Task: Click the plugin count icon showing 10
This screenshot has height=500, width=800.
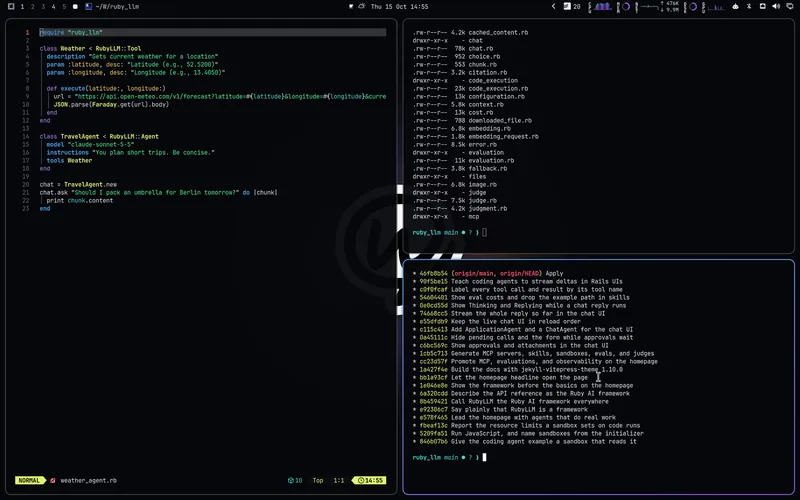Action: click(x=295, y=481)
